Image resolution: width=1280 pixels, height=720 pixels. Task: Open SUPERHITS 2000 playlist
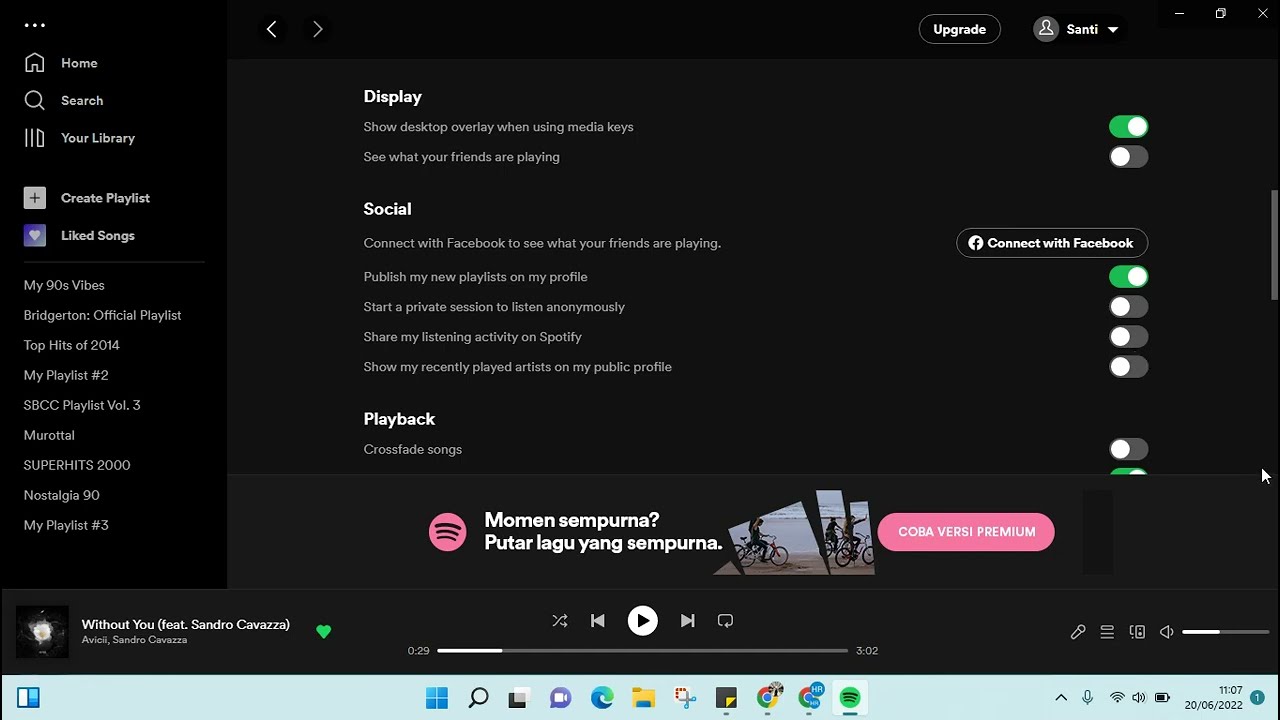coord(77,465)
